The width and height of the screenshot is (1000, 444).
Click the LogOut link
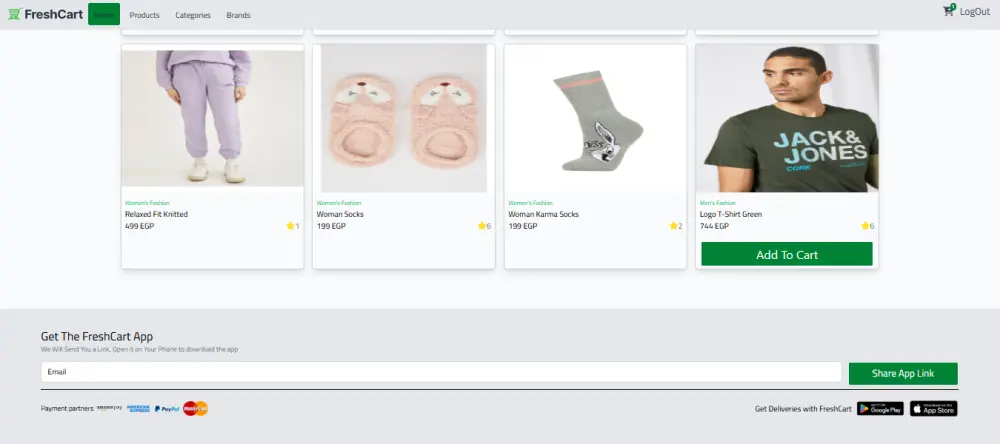(975, 11)
